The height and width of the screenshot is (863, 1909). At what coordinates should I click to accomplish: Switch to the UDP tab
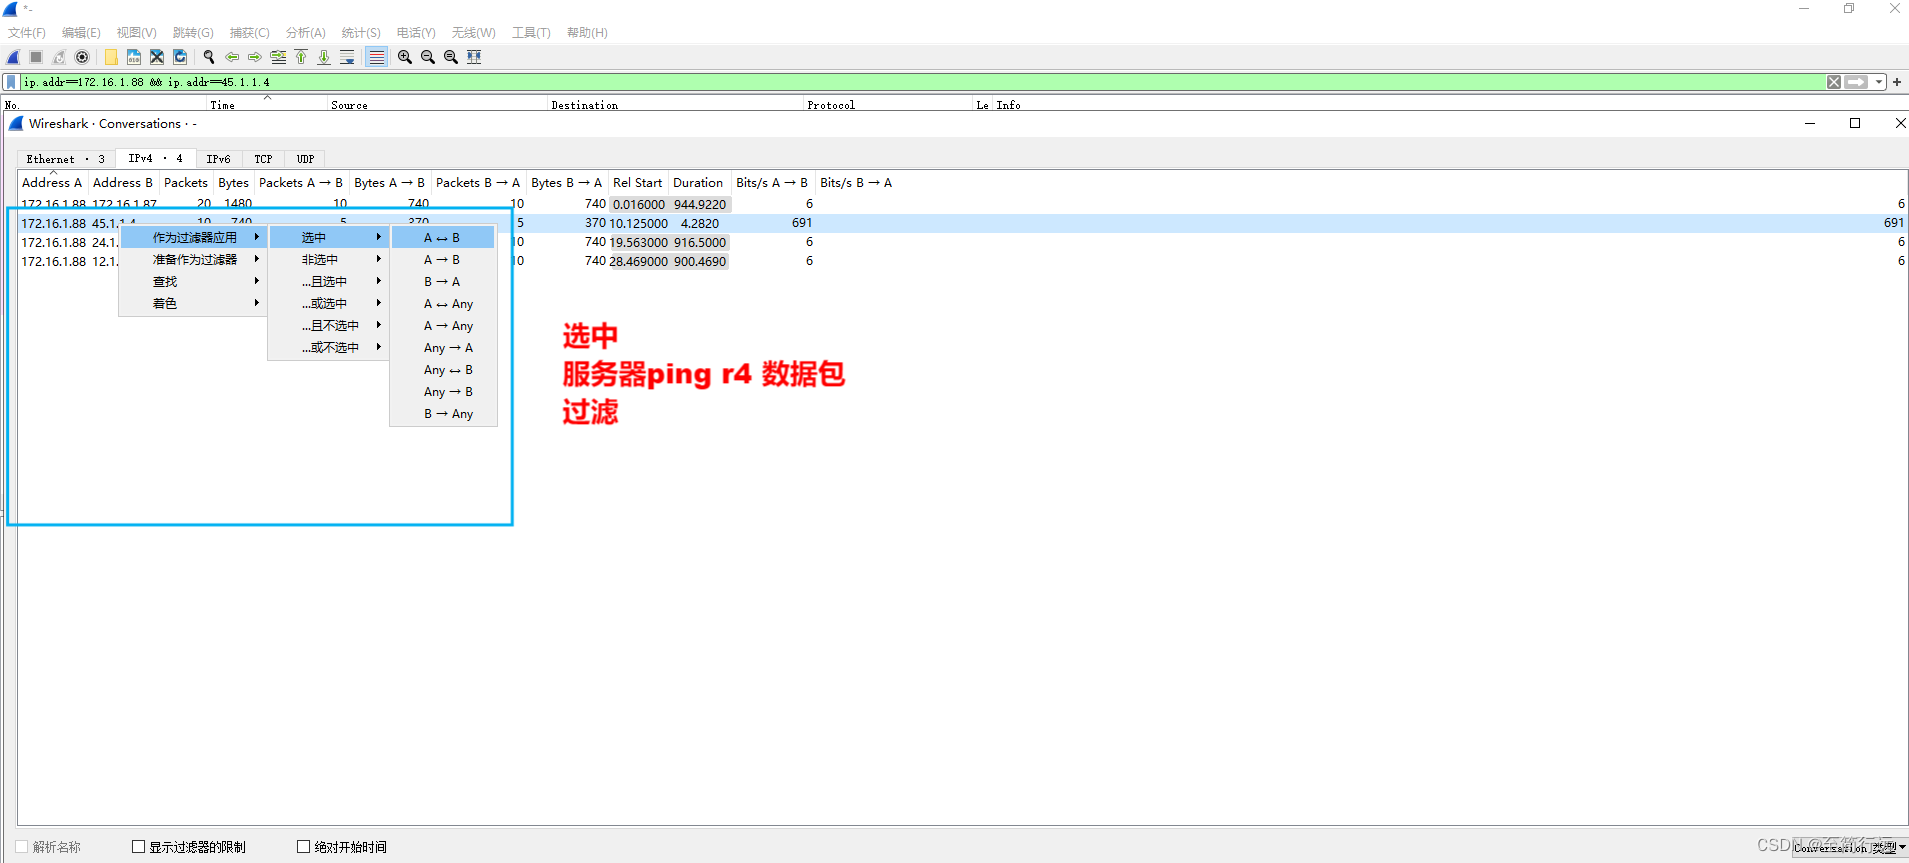click(305, 159)
